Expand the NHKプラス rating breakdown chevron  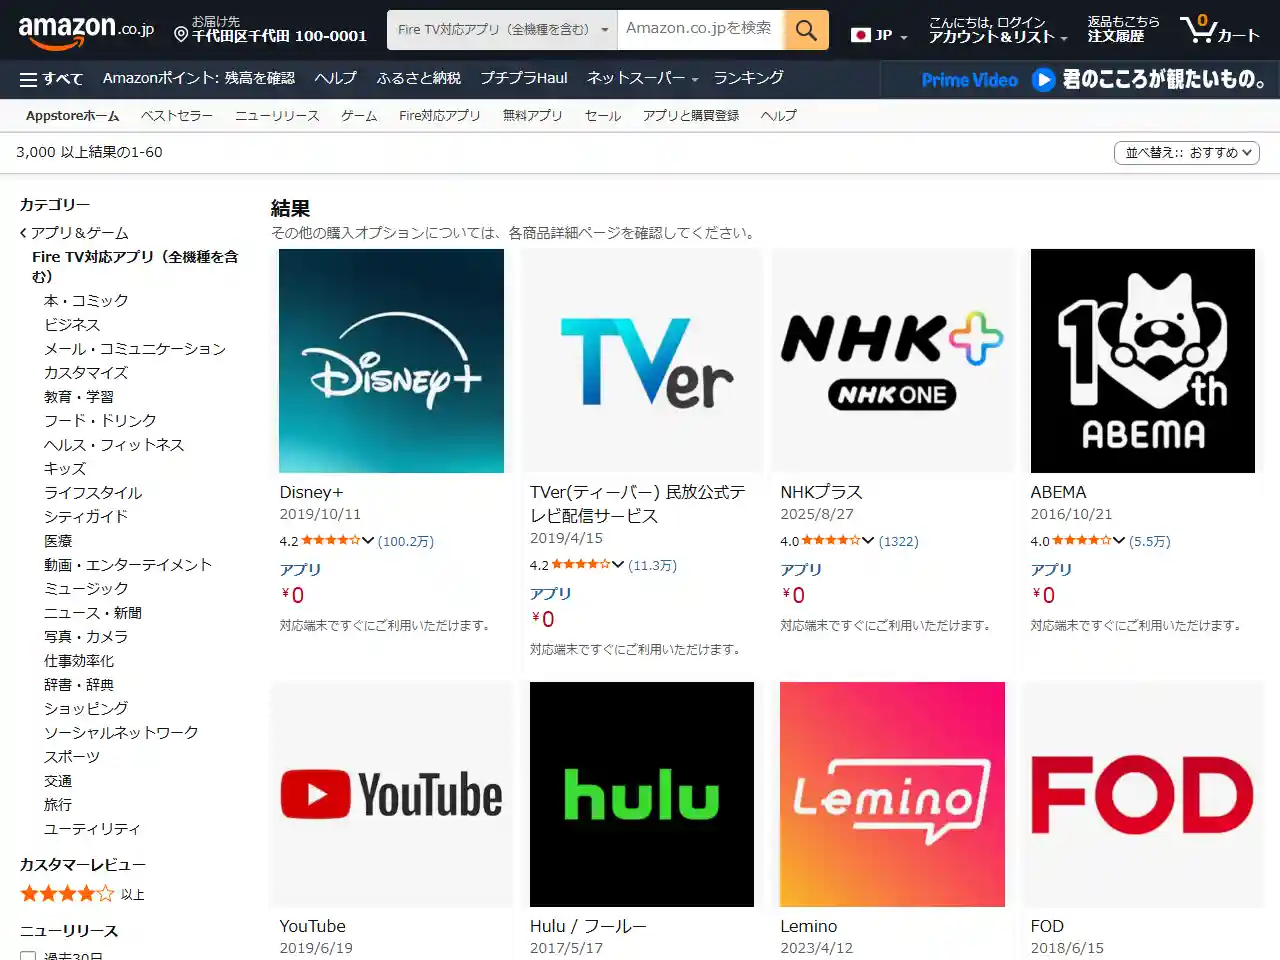click(868, 541)
